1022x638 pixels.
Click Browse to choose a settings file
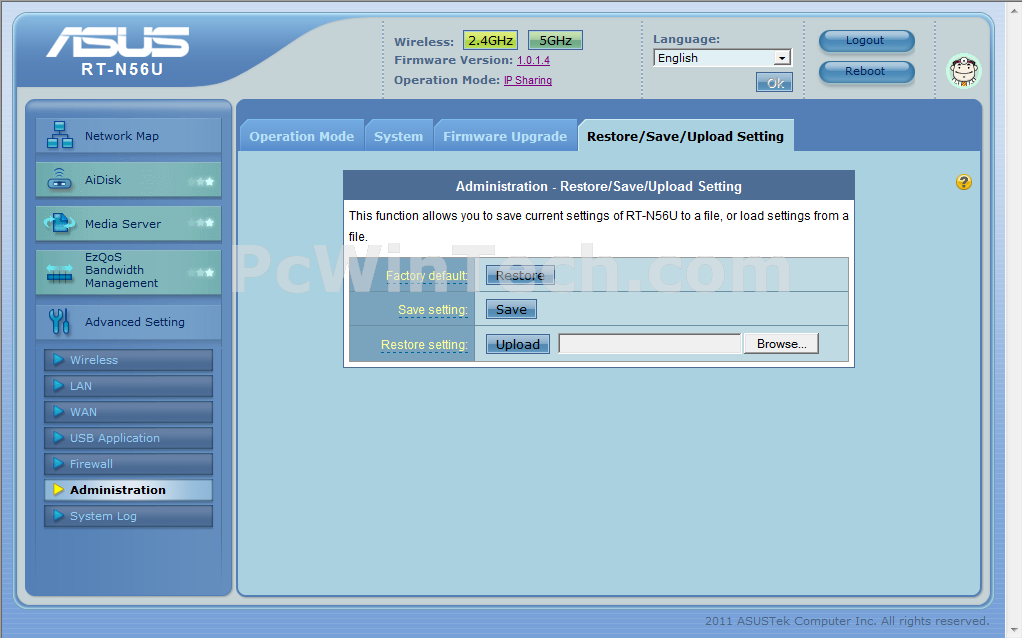point(781,344)
